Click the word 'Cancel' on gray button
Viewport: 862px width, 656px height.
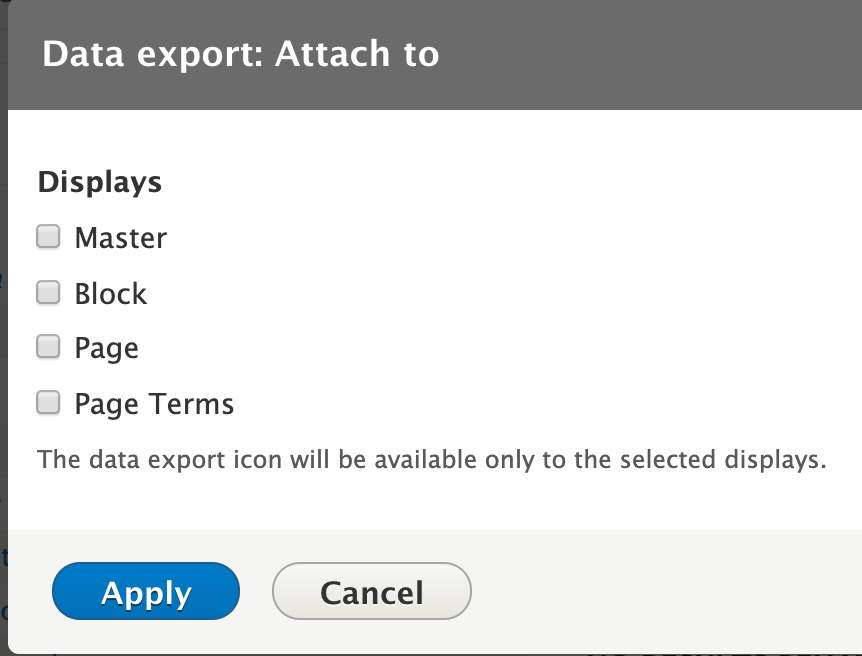pos(372,593)
